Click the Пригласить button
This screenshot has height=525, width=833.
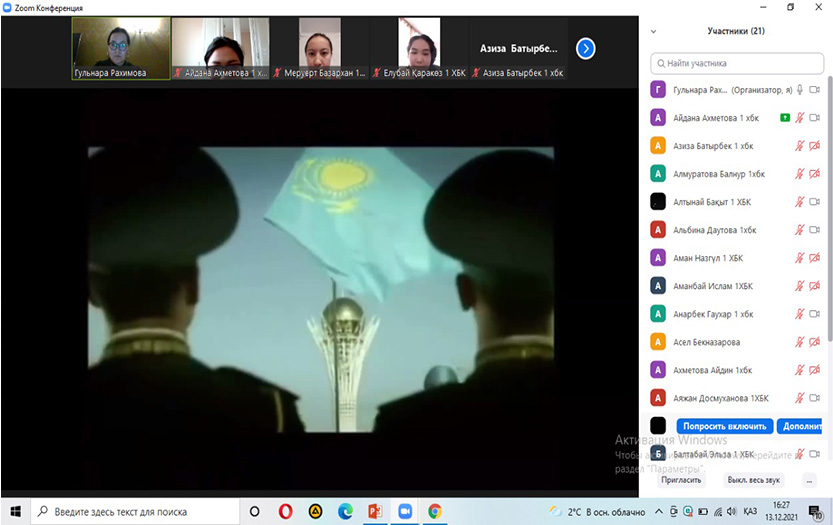(682, 480)
